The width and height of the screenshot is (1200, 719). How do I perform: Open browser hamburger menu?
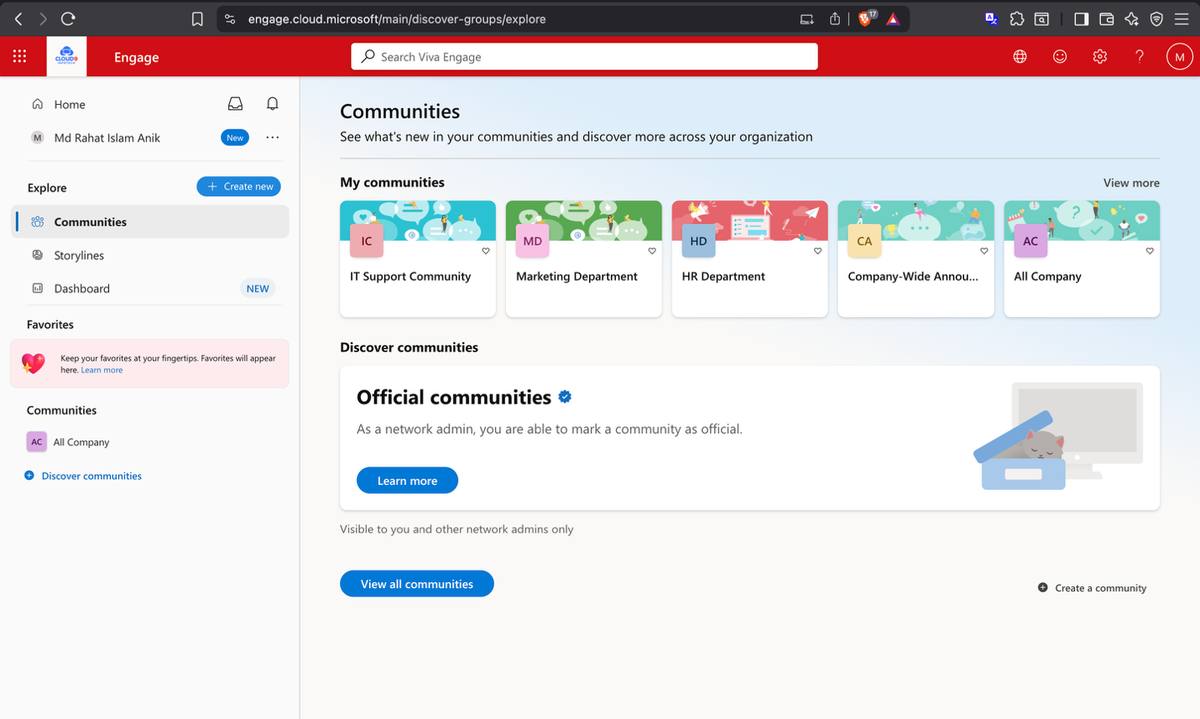tap(1181, 18)
